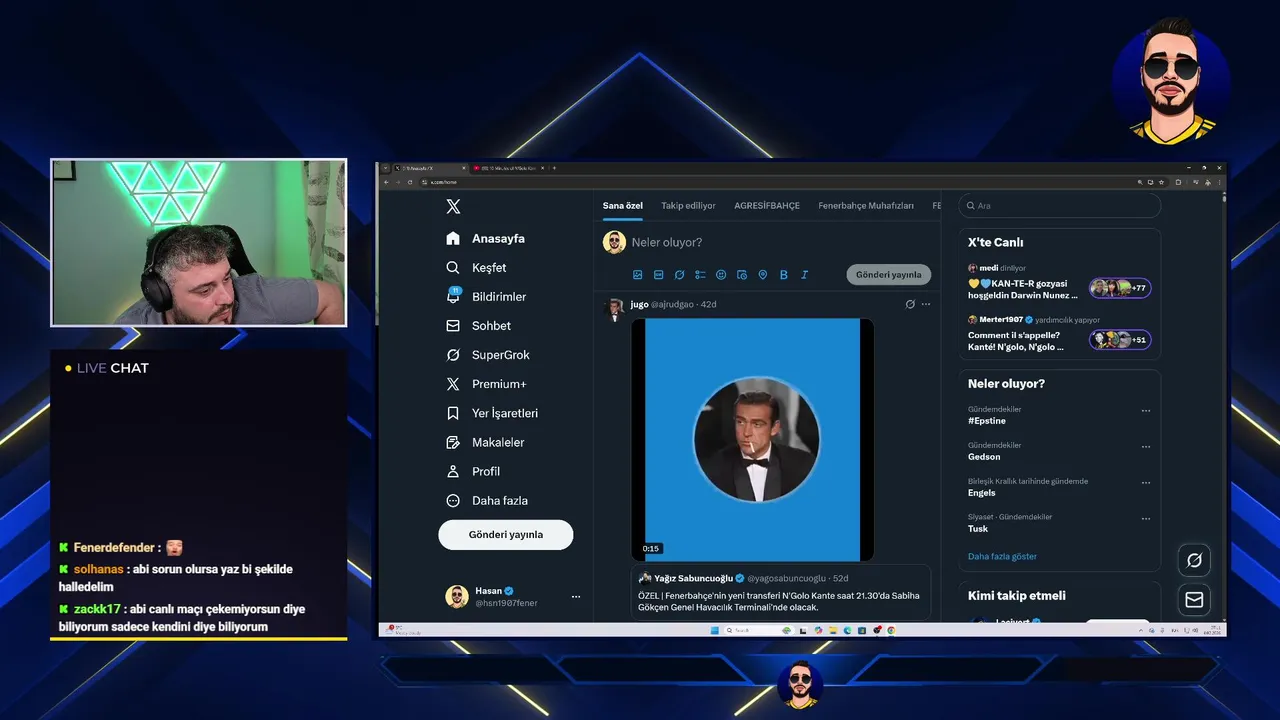Bookmark this page star icon
This screenshot has width=1280, height=720.
(x=1162, y=182)
